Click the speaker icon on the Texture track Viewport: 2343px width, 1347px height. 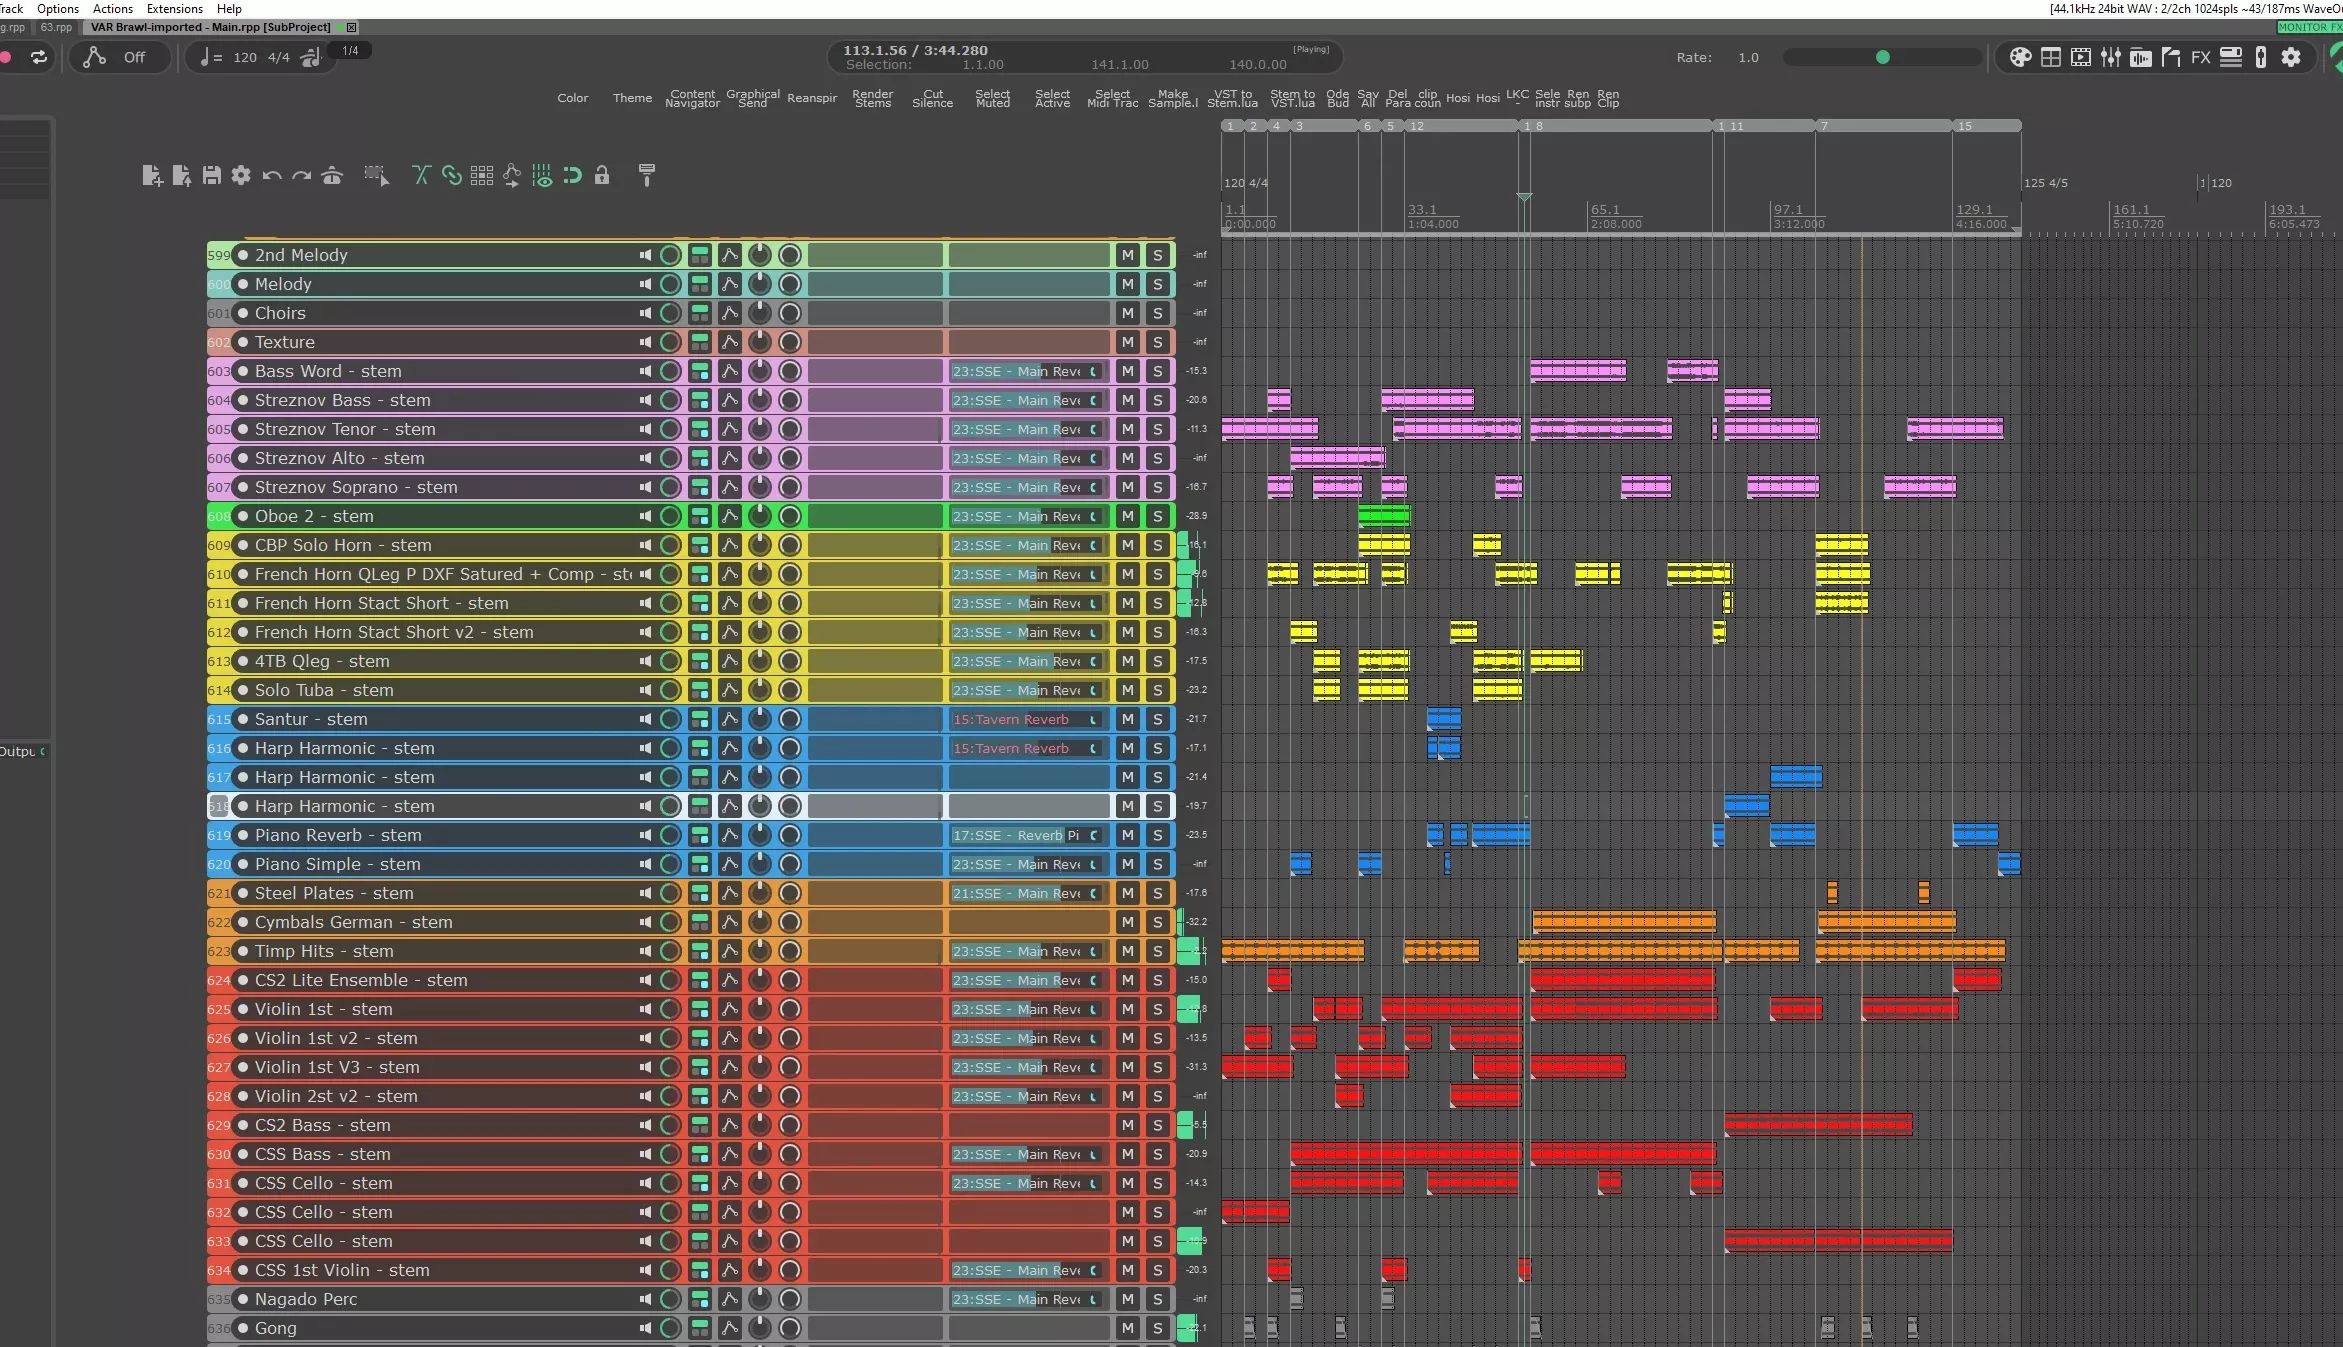[x=645, y=342]
